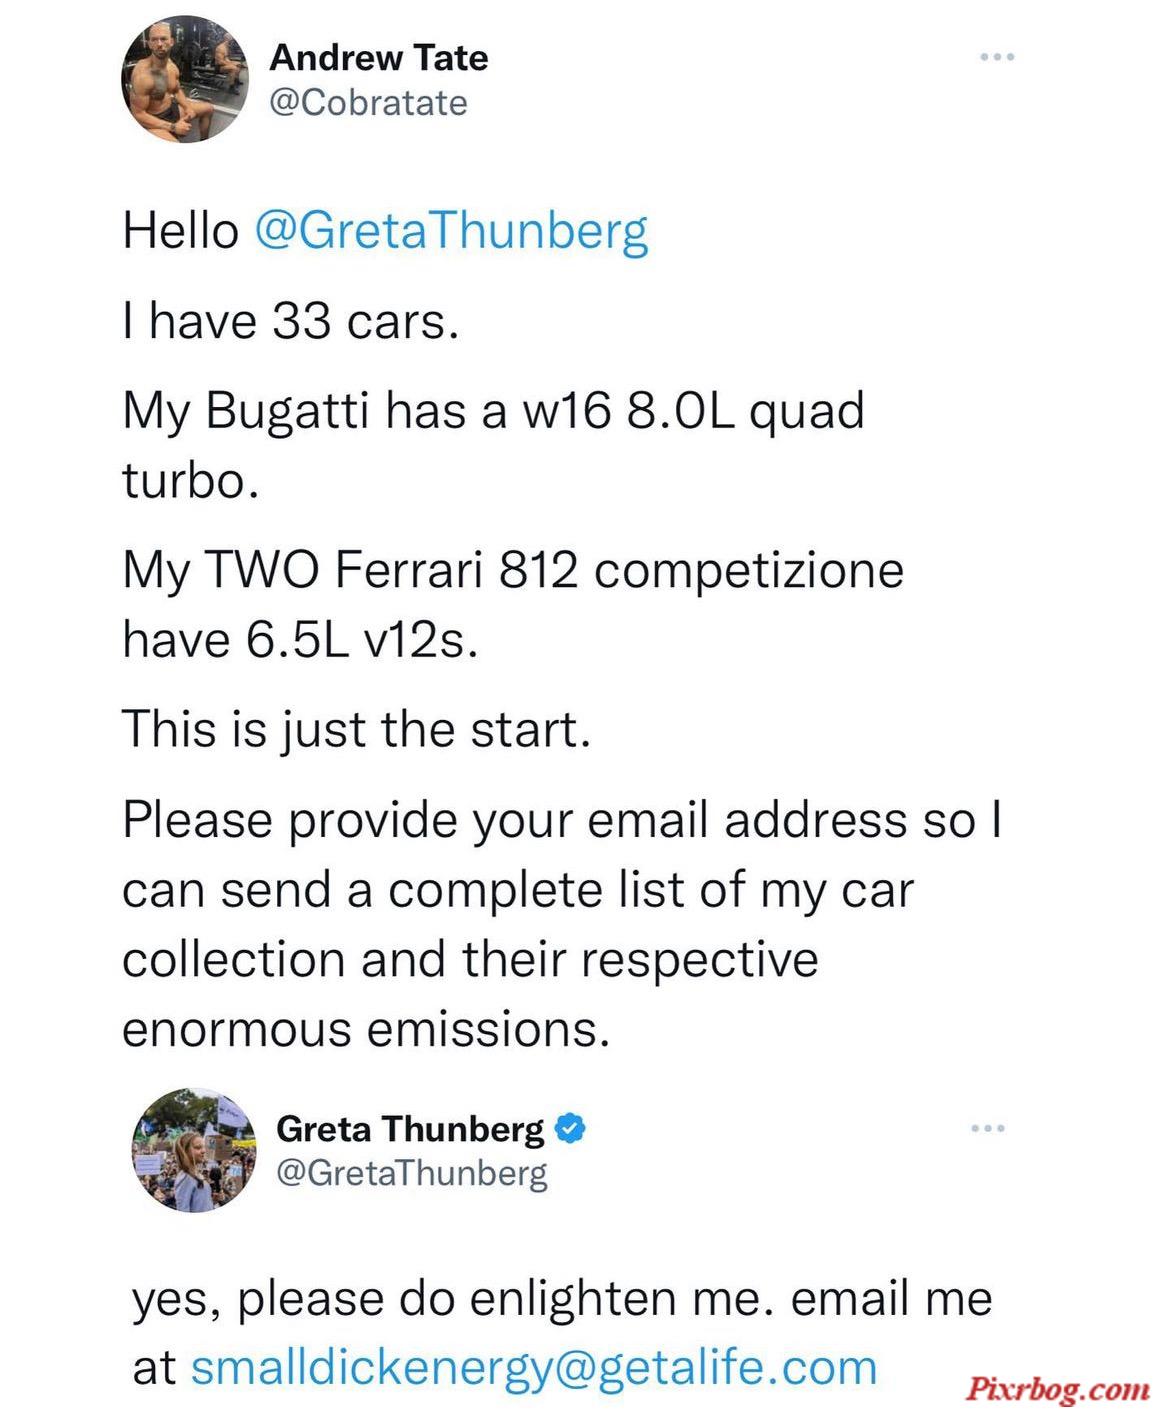
Task: Select 'This is just the start.' line
Action: tap(356, 729)
